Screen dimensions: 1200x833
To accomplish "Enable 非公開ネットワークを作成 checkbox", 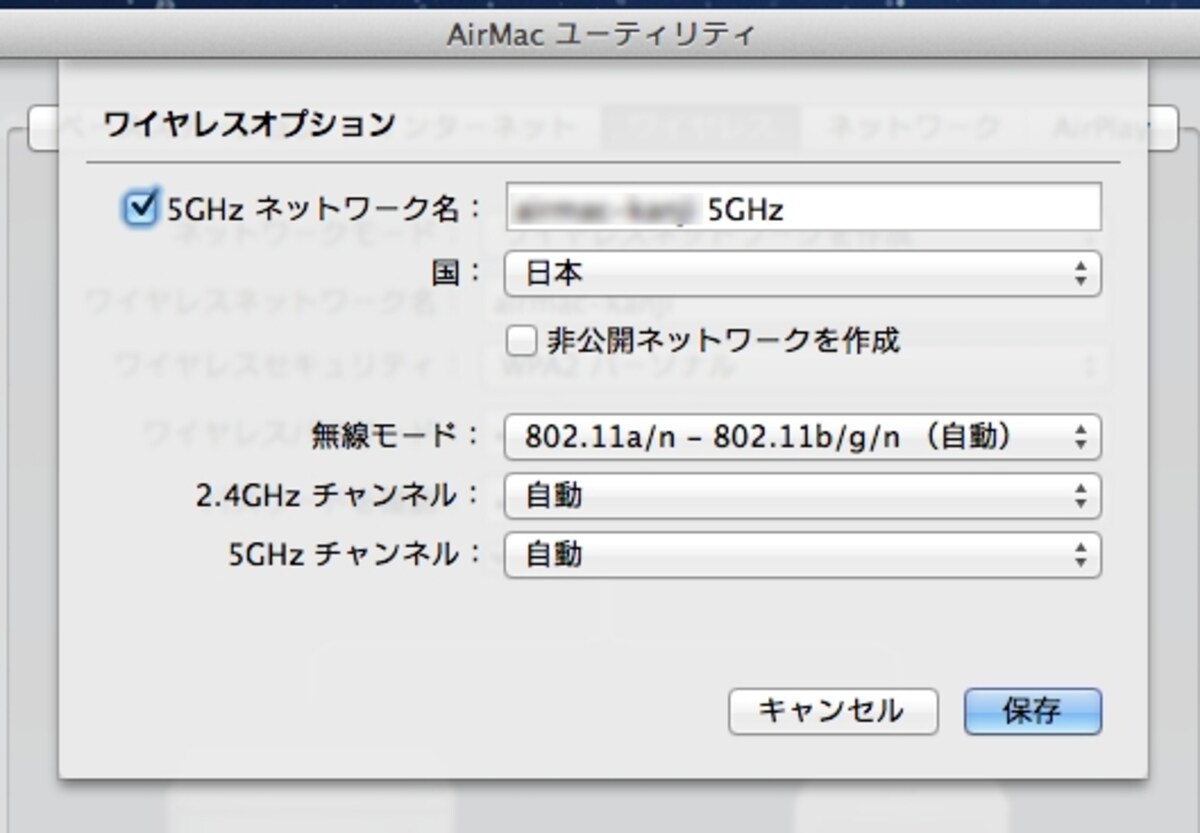I will tap(522, 341).
